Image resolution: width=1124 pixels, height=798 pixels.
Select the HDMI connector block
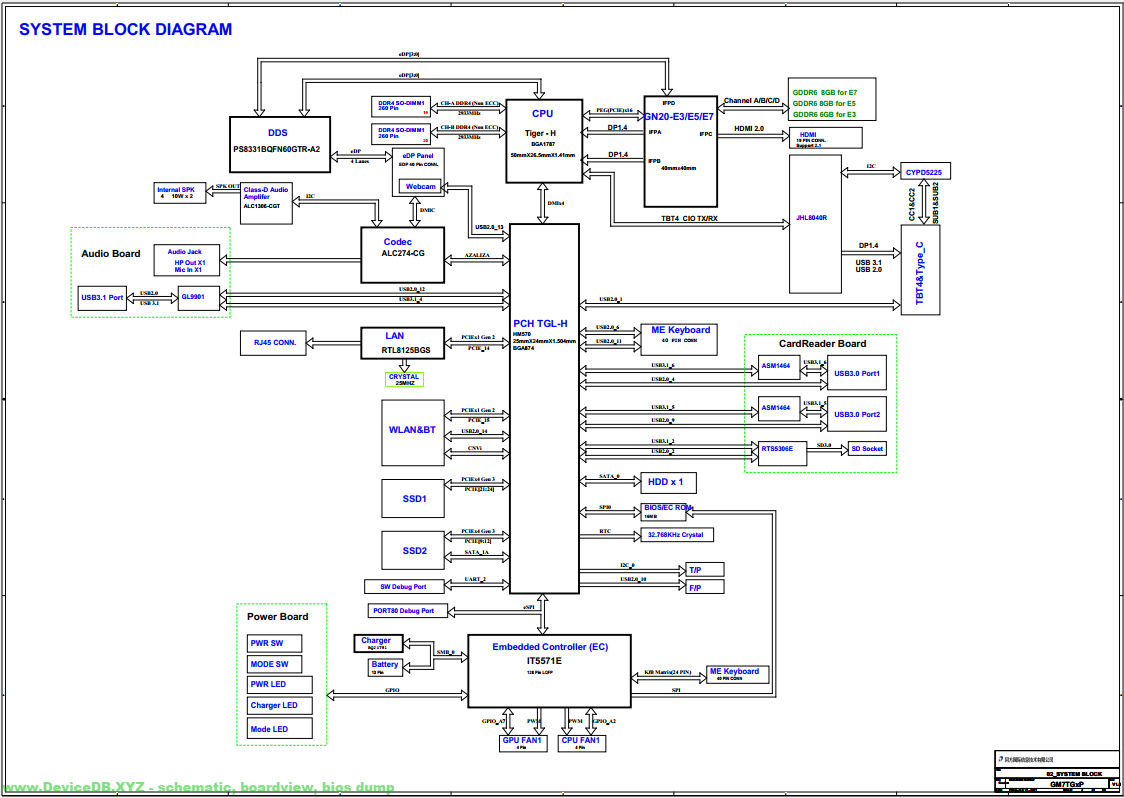tap(824, 137)
